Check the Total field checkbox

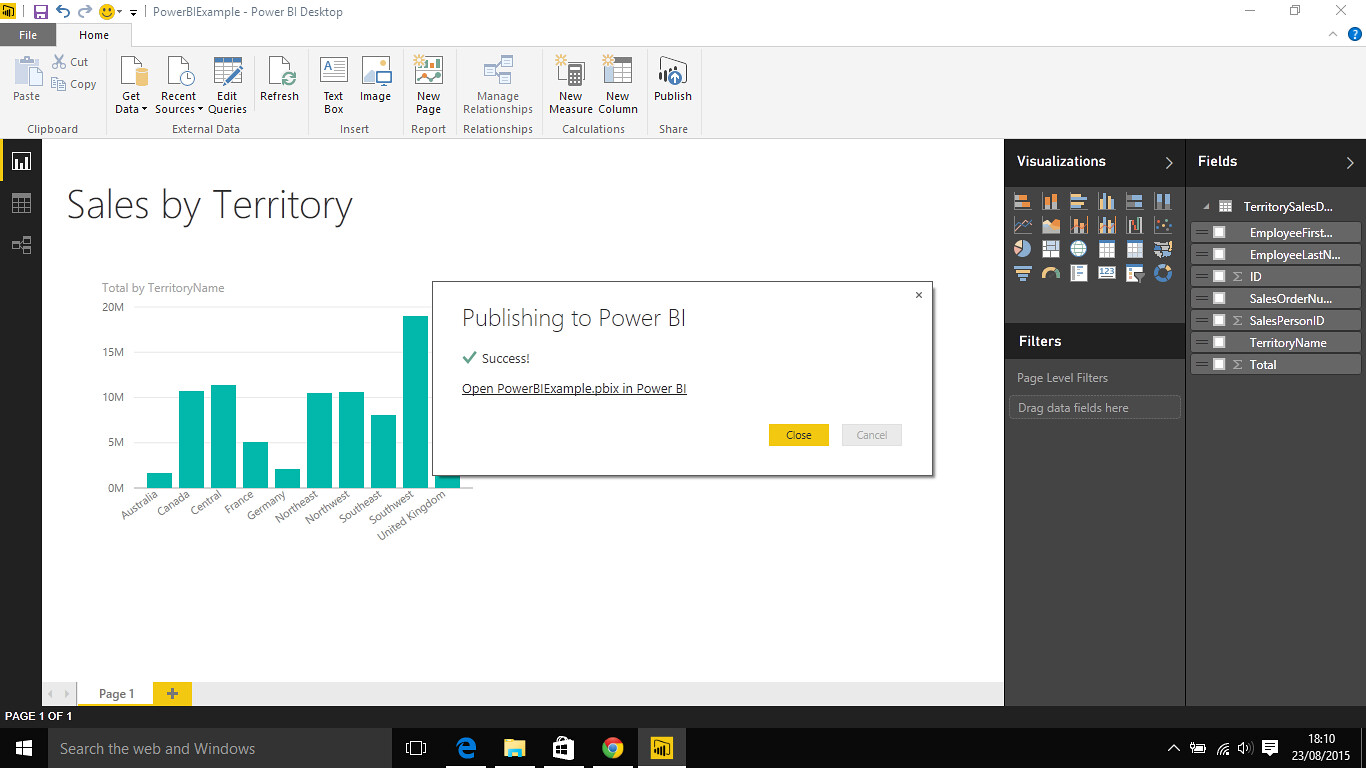pyautogui.click(x=1219, y=364)
